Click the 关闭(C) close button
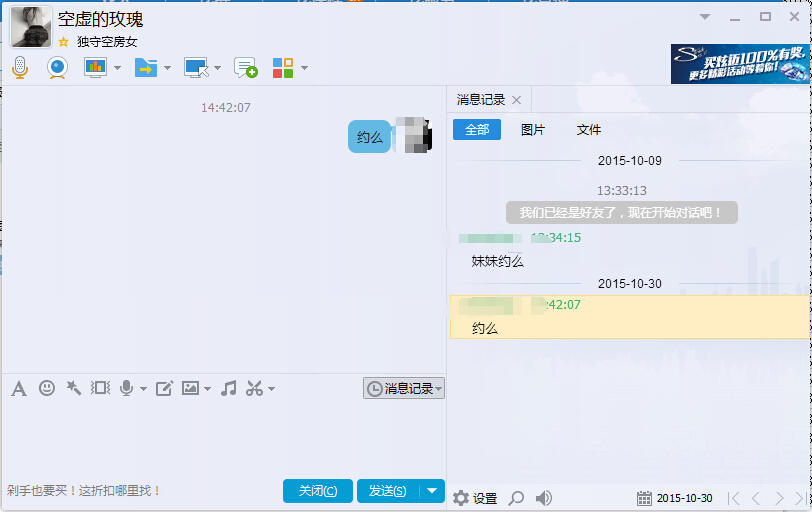 coord(317,490)
